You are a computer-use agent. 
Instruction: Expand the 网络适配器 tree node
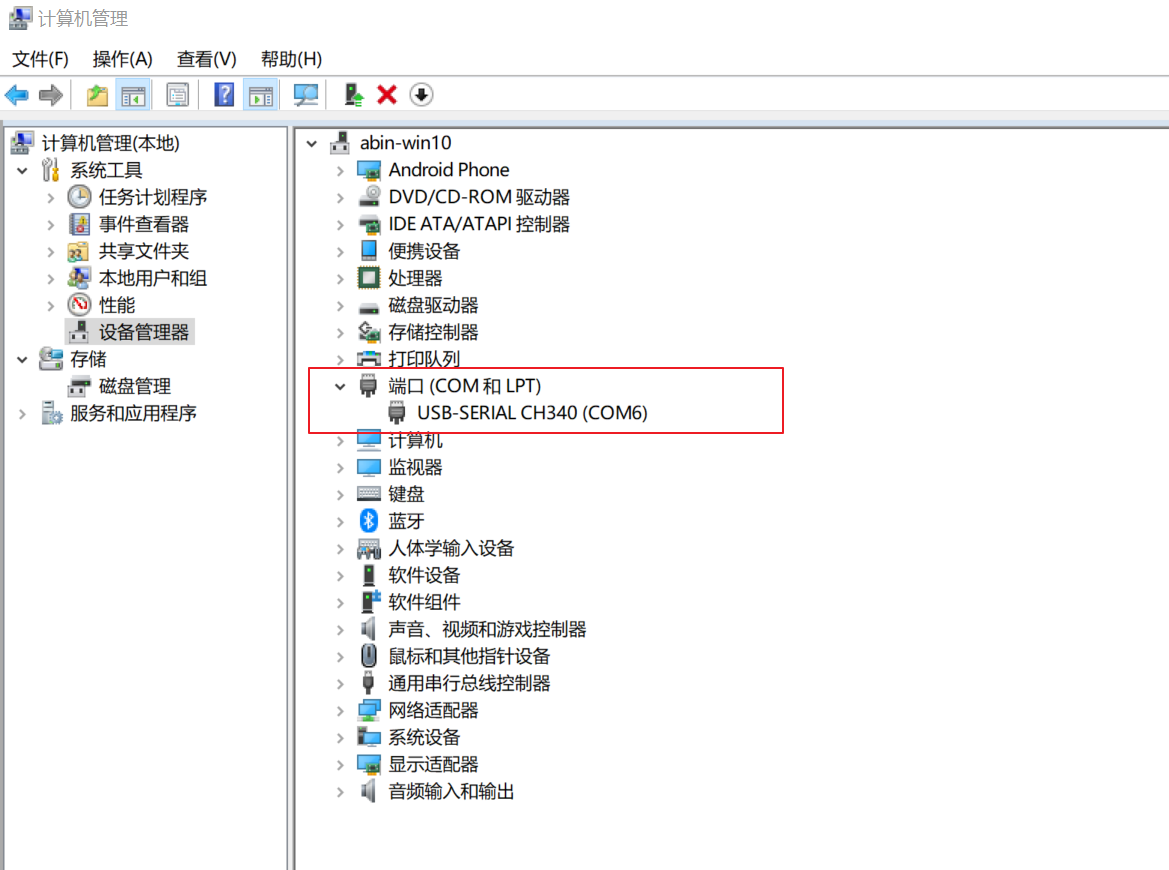coord(340,709)
